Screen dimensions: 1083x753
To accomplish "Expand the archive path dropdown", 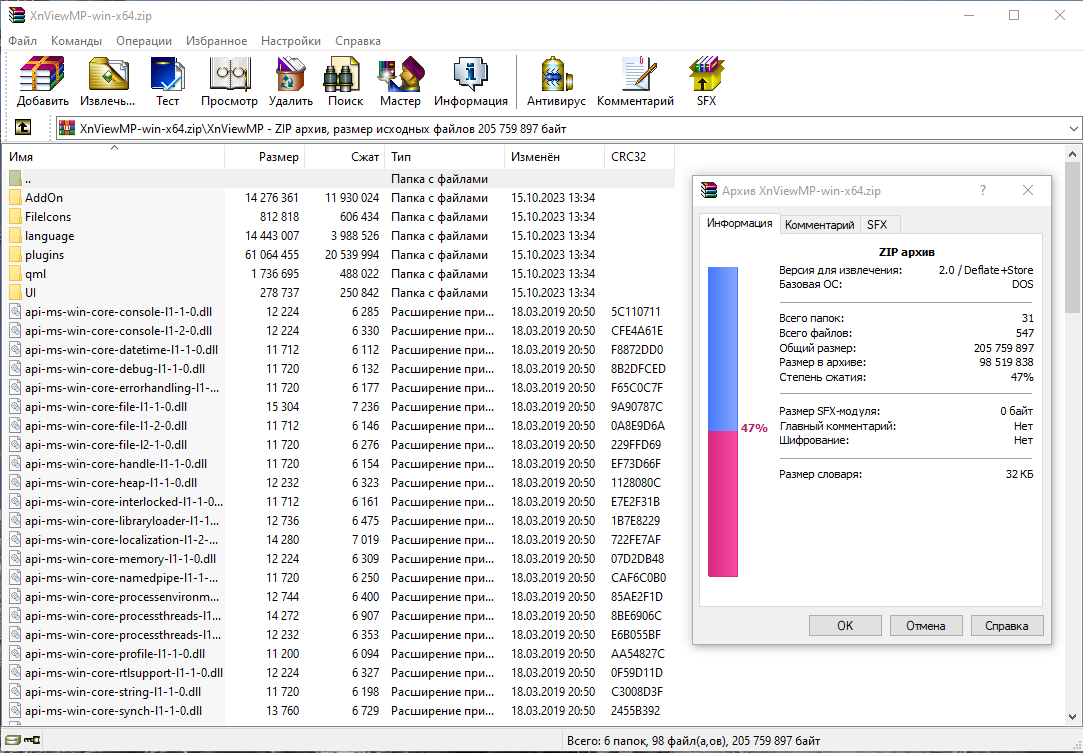I will tap(1073, 128).
